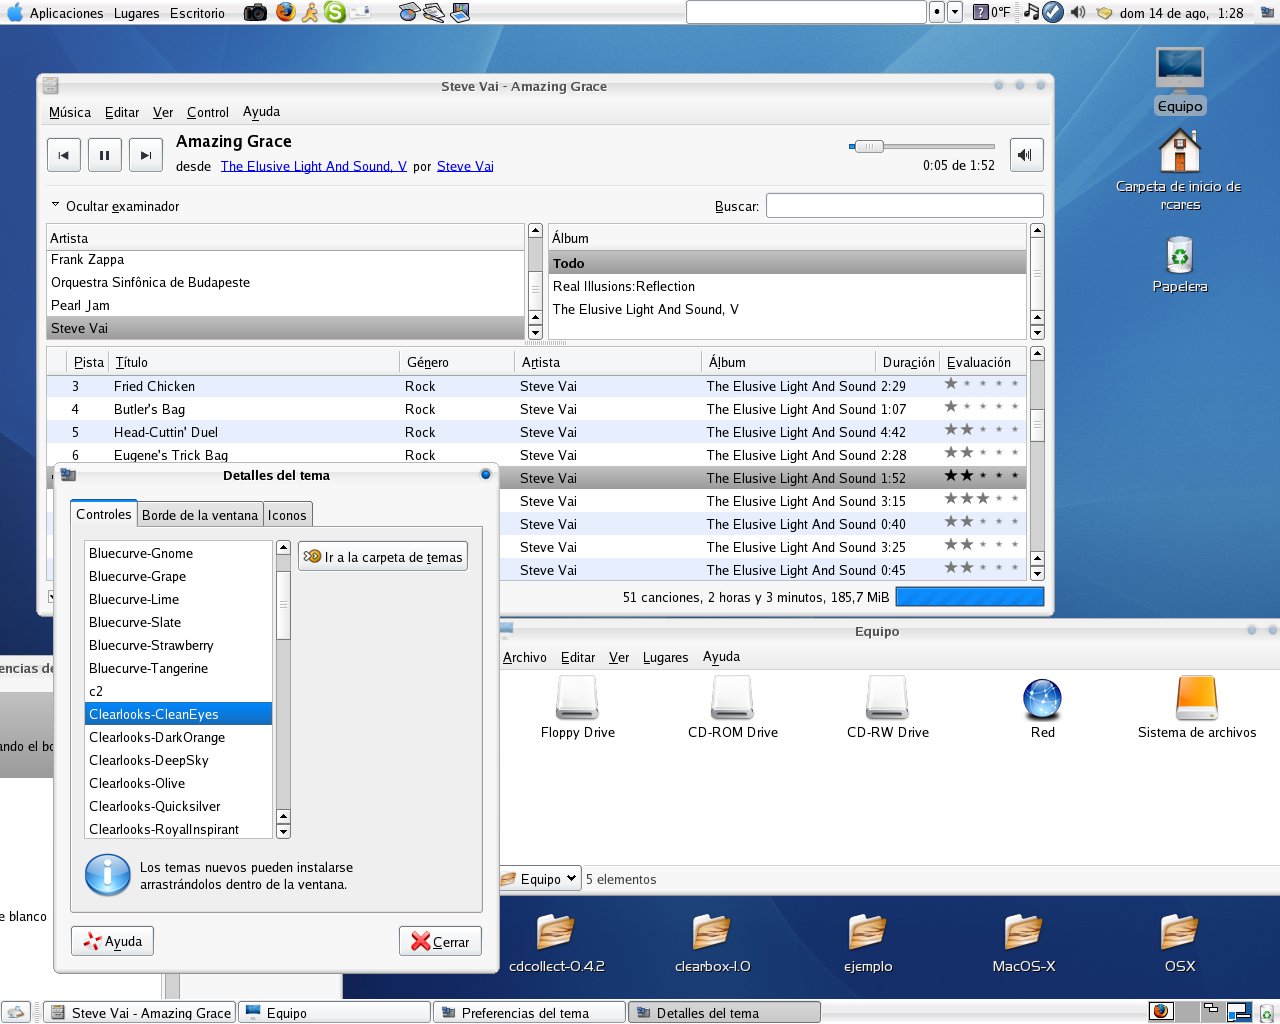Open the weather applet showing 0°F
Screen dimensions: 1280x1024
coord(992,12)
